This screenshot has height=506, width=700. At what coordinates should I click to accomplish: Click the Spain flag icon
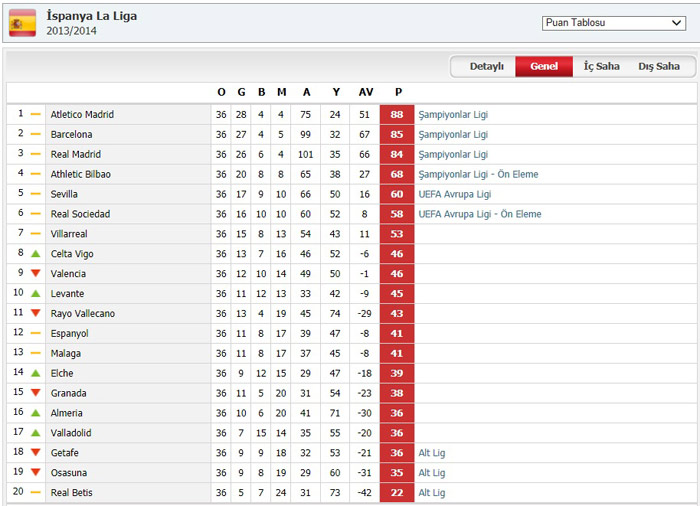22,23
